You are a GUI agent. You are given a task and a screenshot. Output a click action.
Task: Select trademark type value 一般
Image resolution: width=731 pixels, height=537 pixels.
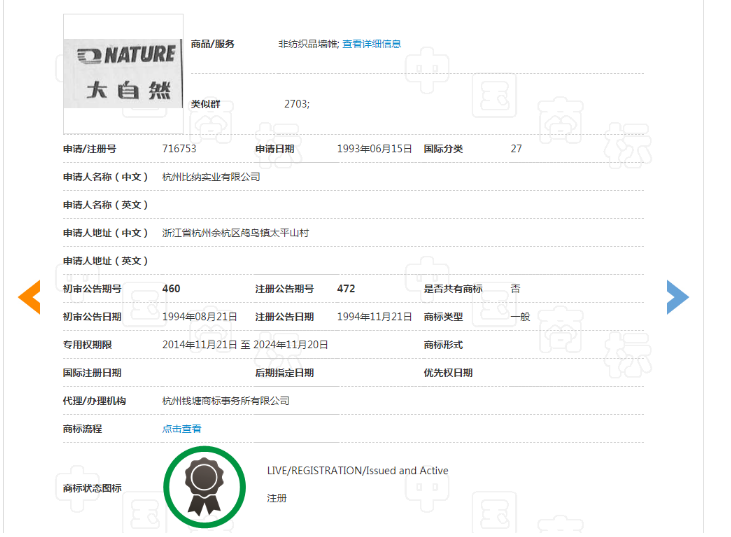[520, 317]
